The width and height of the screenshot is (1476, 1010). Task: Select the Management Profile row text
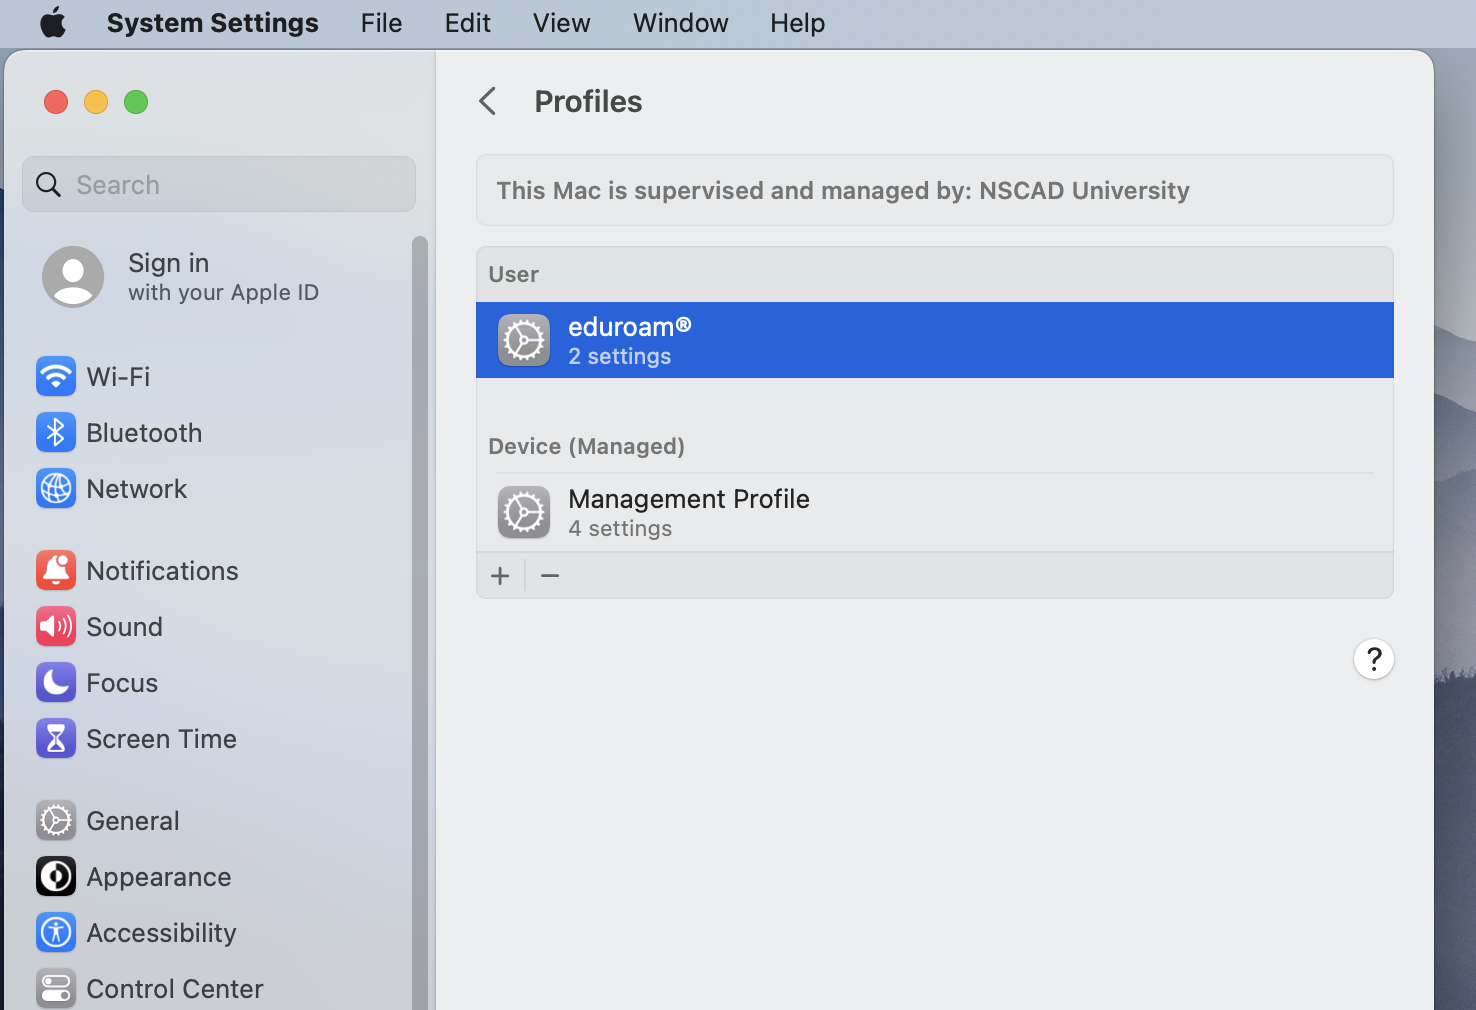coord(689,499)
